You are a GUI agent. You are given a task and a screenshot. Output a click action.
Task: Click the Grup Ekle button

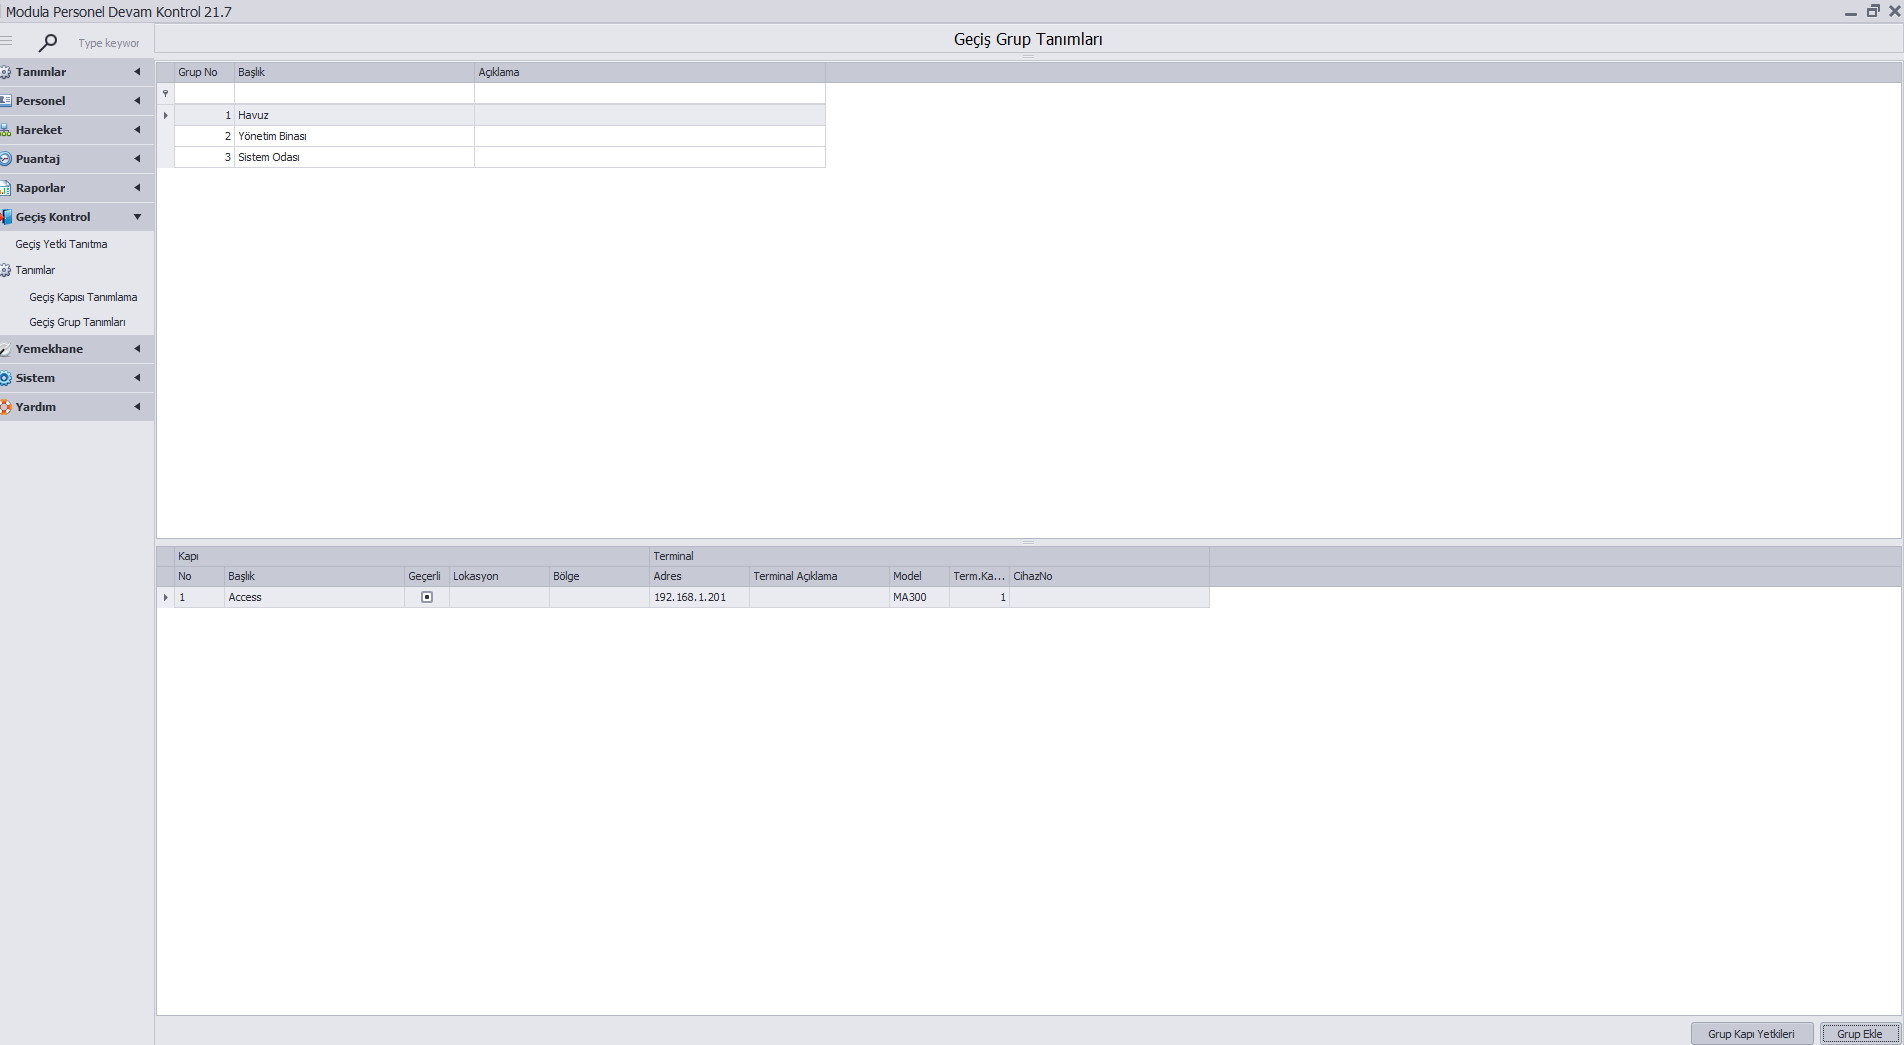(x=1859, y=1034)
